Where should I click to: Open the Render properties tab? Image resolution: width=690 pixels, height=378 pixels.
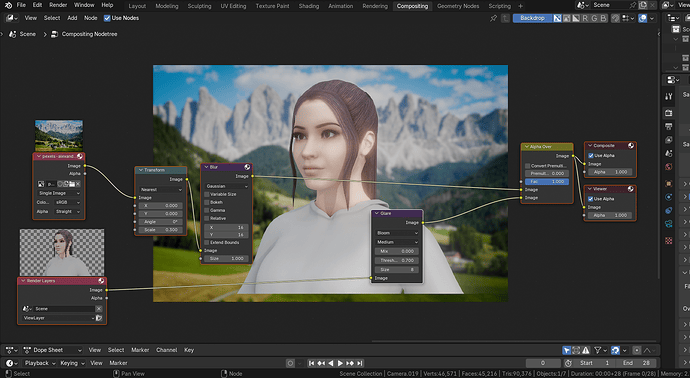668,113
